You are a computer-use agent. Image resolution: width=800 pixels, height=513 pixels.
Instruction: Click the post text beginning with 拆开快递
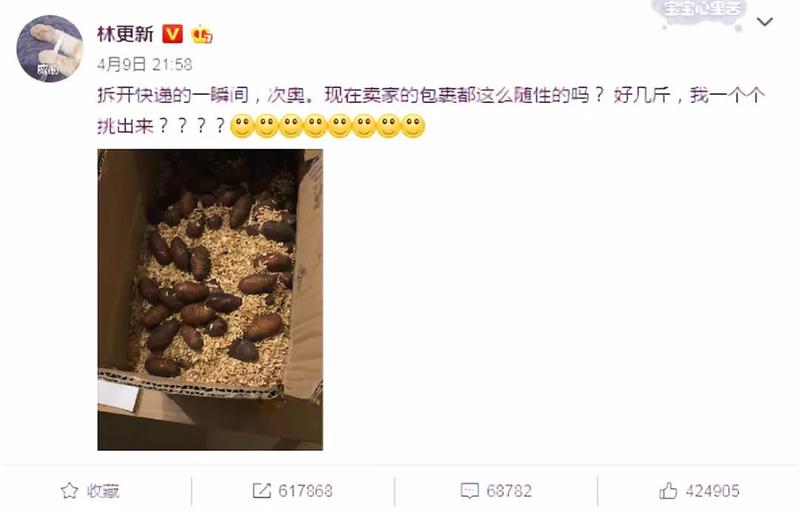tap(431, 95)
